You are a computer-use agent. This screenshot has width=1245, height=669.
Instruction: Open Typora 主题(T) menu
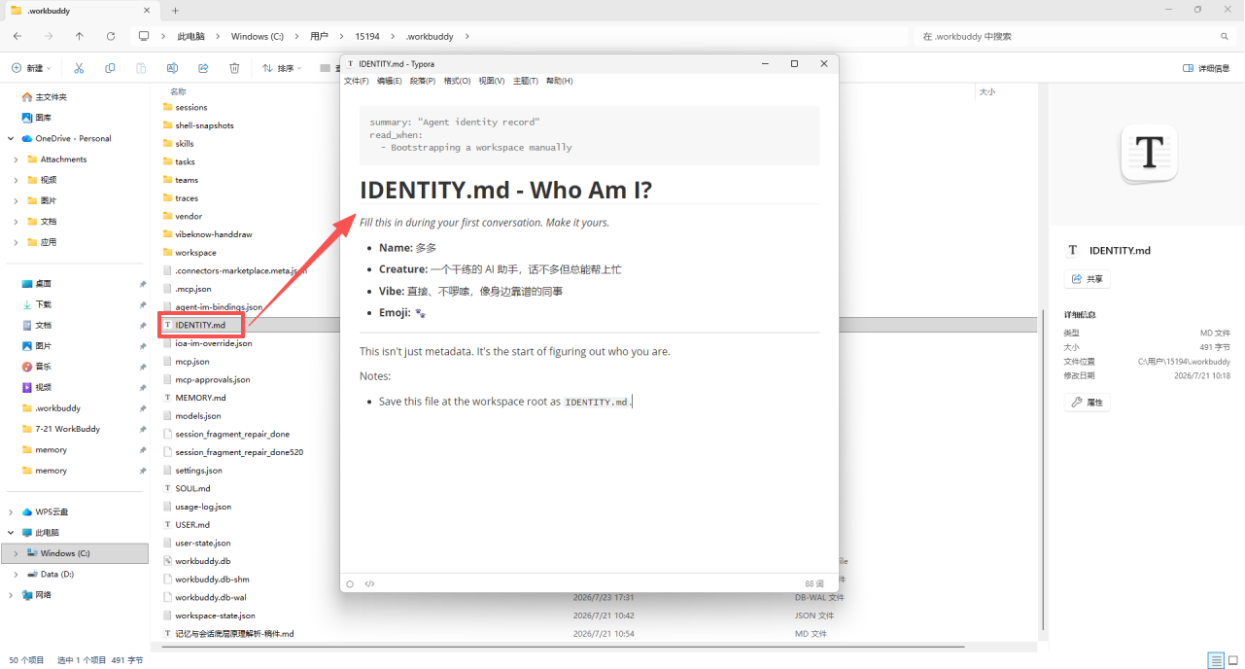pos(525,81)
